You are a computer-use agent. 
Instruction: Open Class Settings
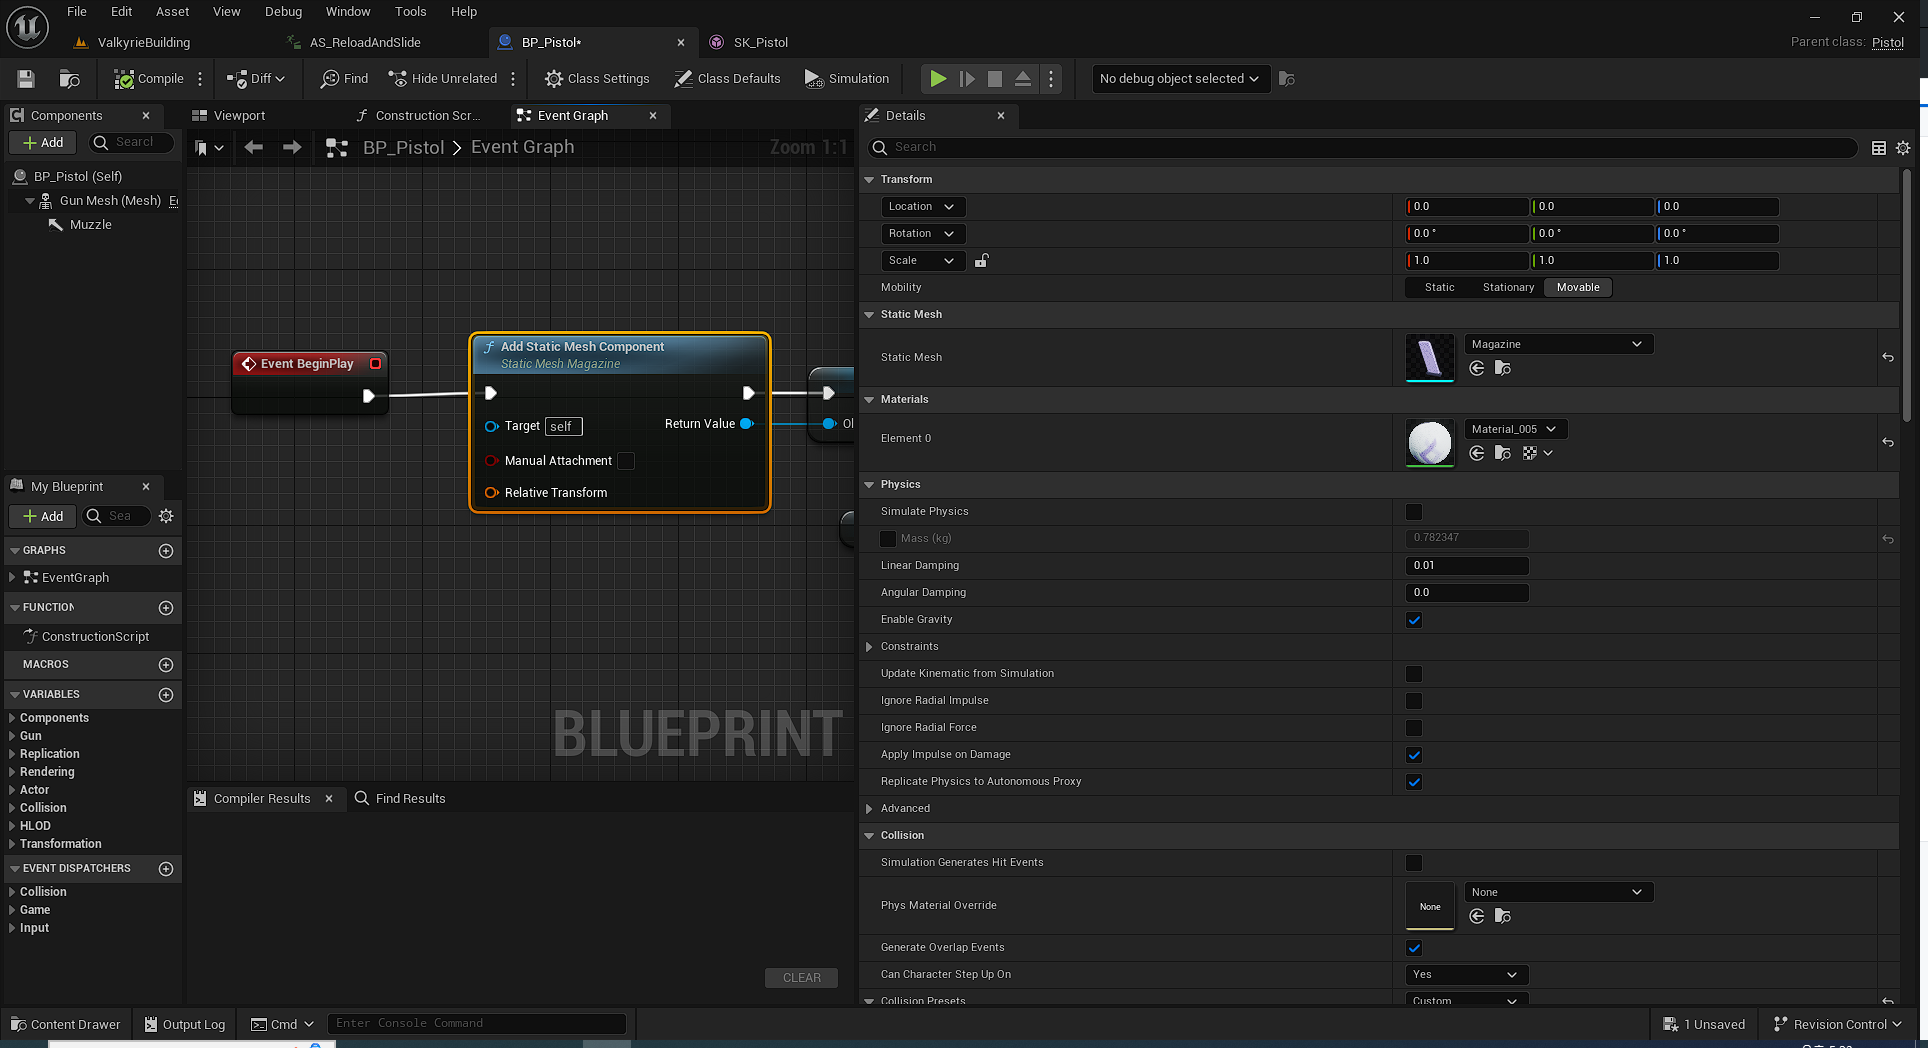(x=597, y=79)
